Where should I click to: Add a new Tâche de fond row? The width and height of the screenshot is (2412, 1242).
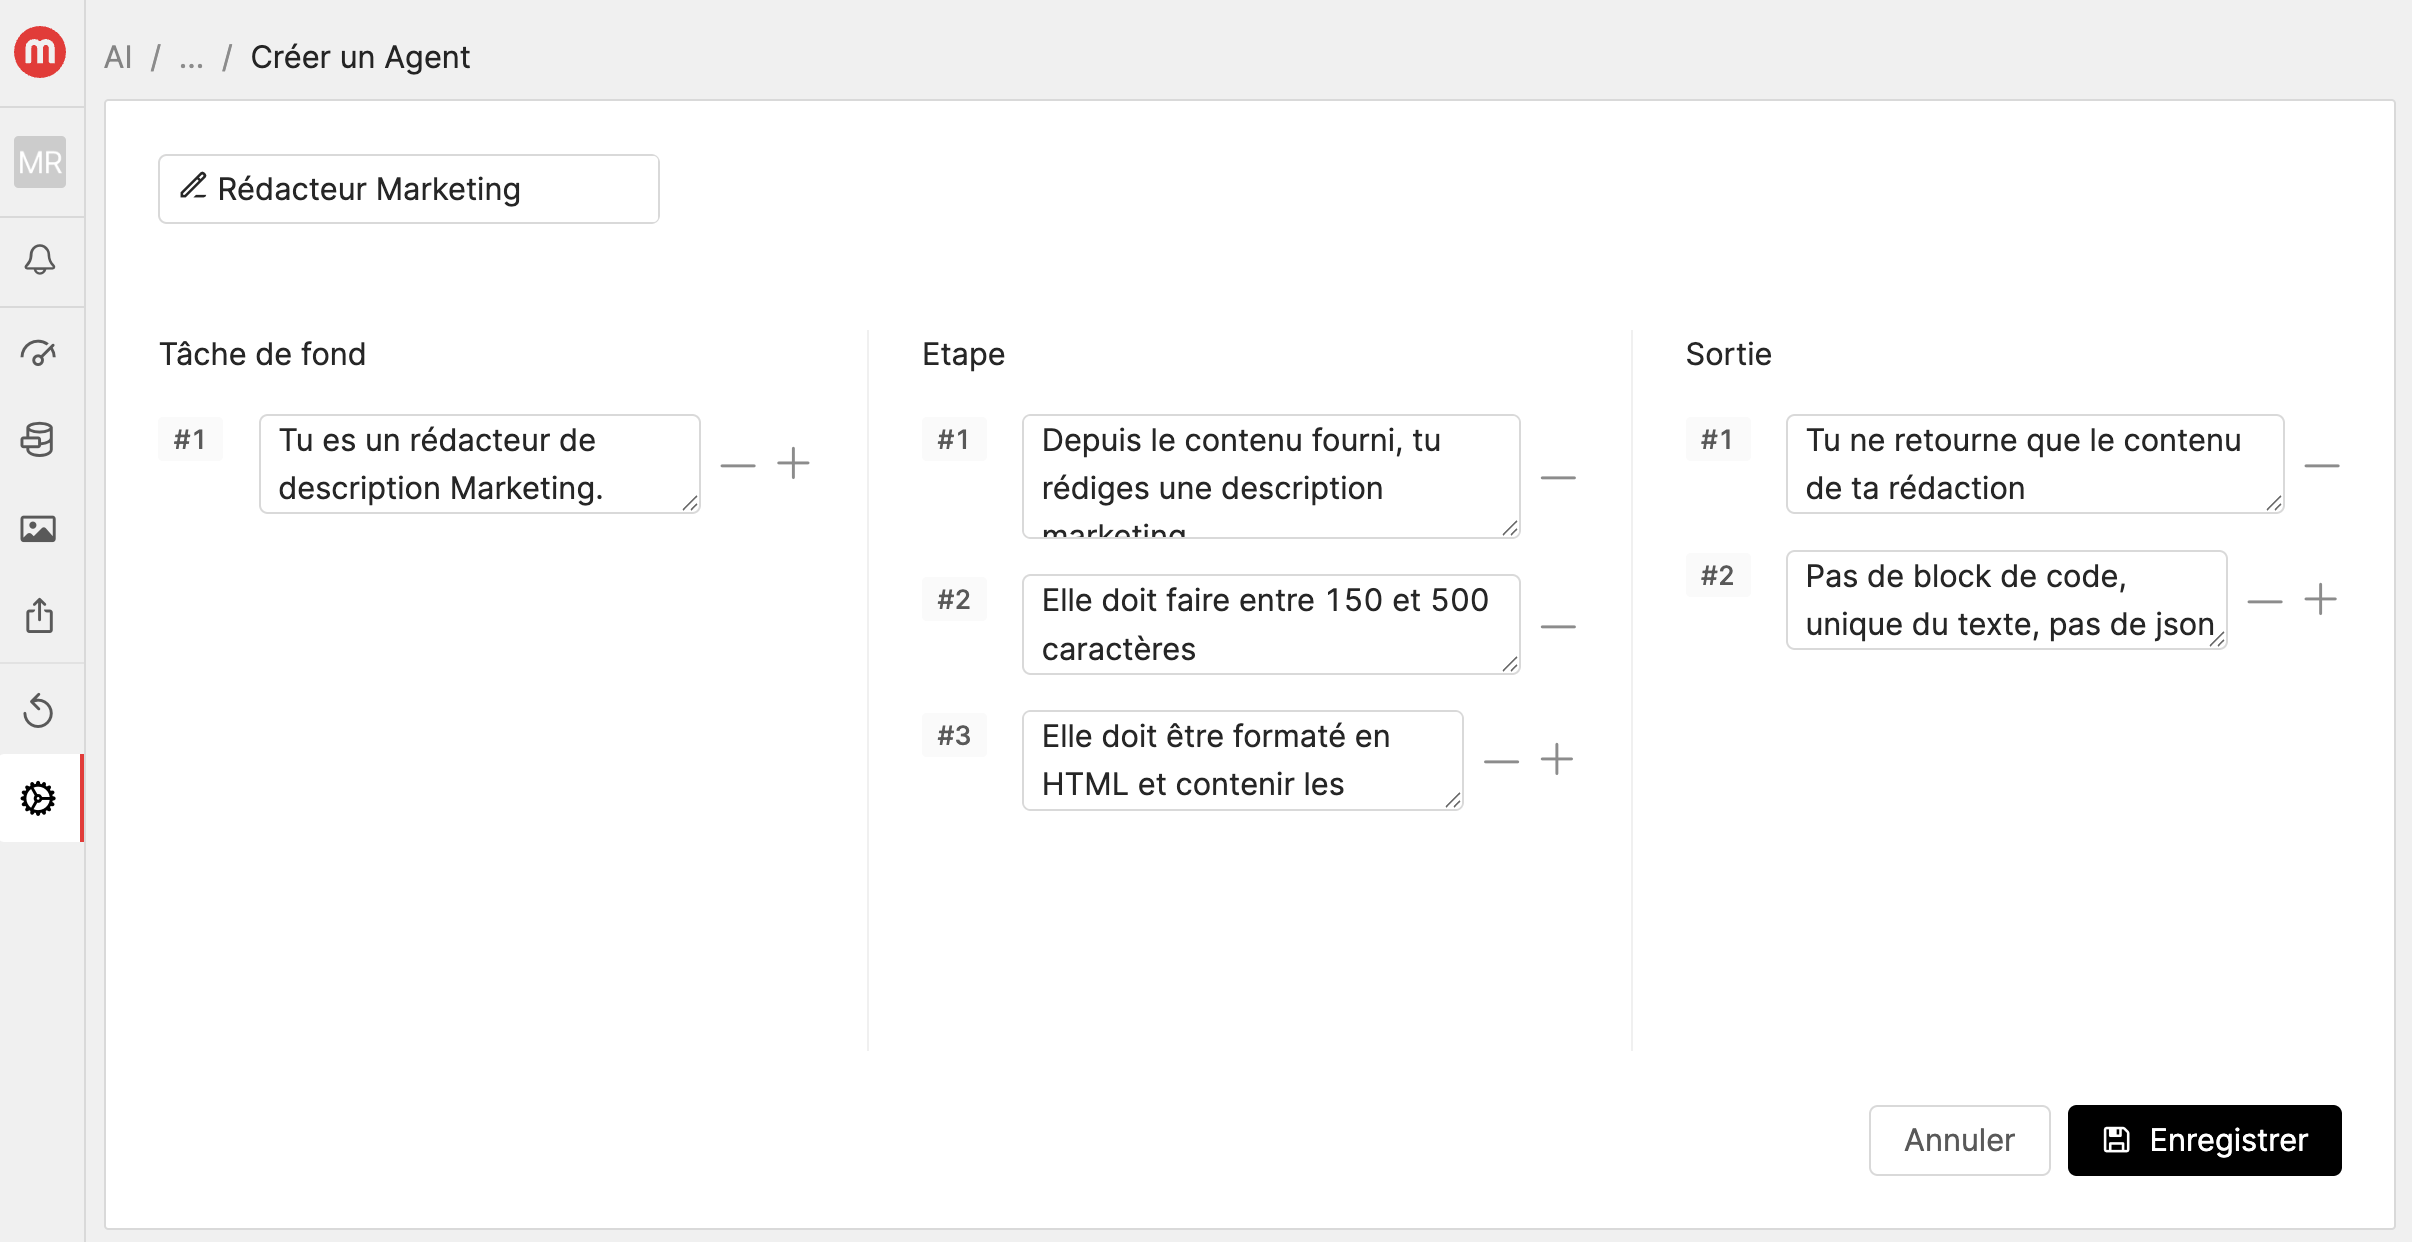[793, 464]
